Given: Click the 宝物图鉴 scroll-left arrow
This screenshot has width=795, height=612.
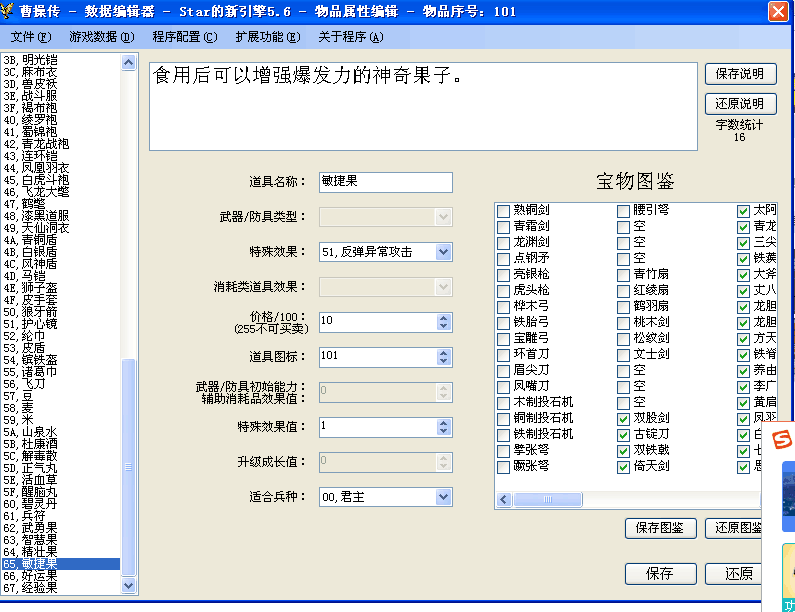Looking at the screenshot, I should [503, 499].
